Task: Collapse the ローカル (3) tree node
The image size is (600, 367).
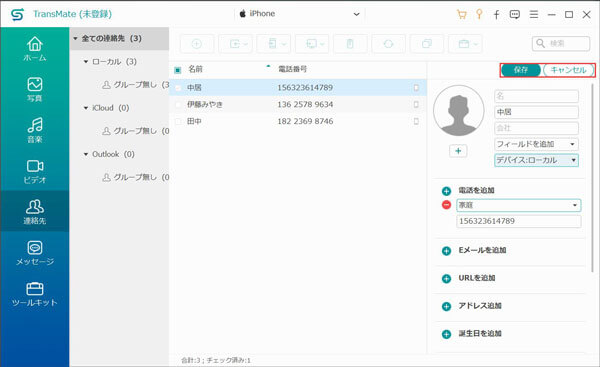Action: [86, 62]
